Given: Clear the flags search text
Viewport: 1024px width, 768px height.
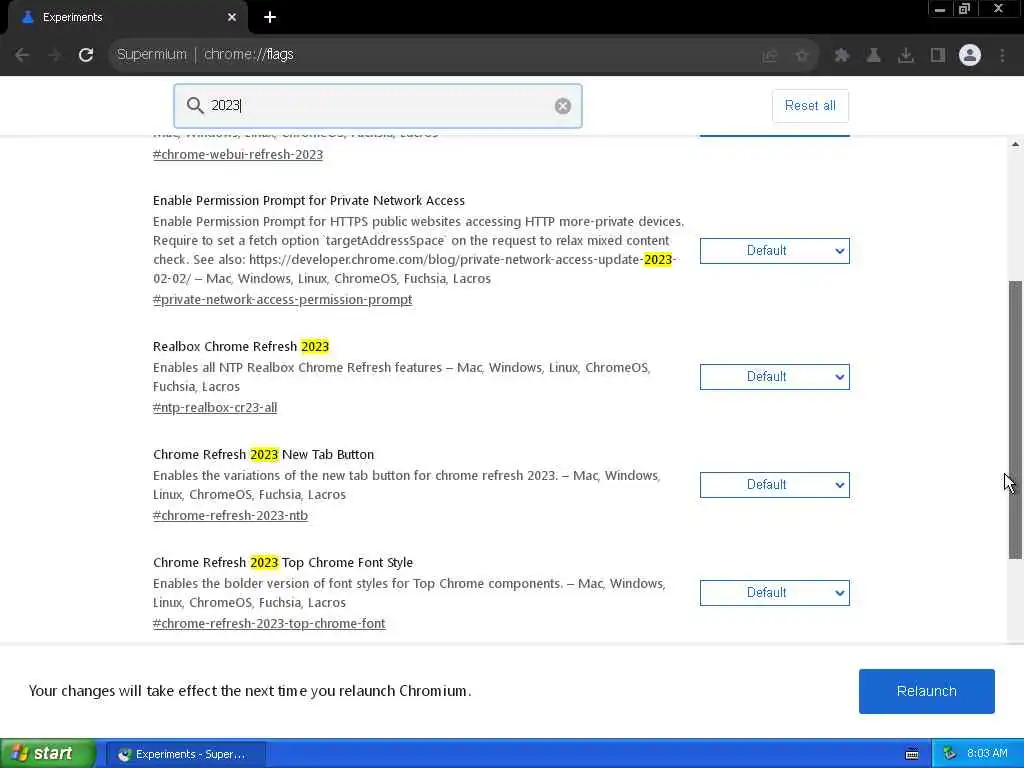Looking at the screenshot, I should point(562,106).
